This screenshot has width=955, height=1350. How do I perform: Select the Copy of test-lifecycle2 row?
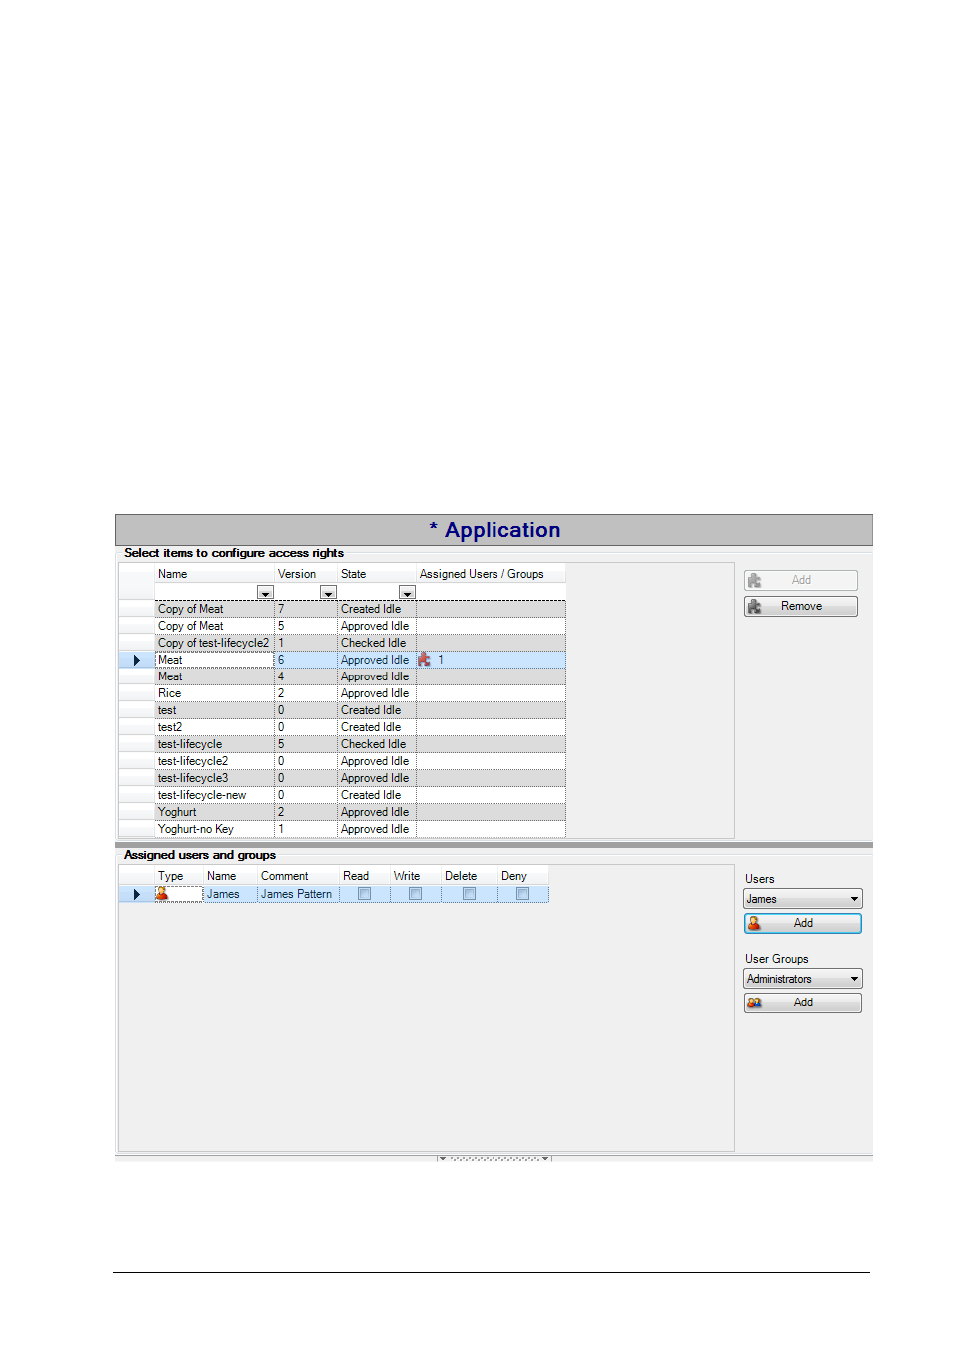click(342, 643)
